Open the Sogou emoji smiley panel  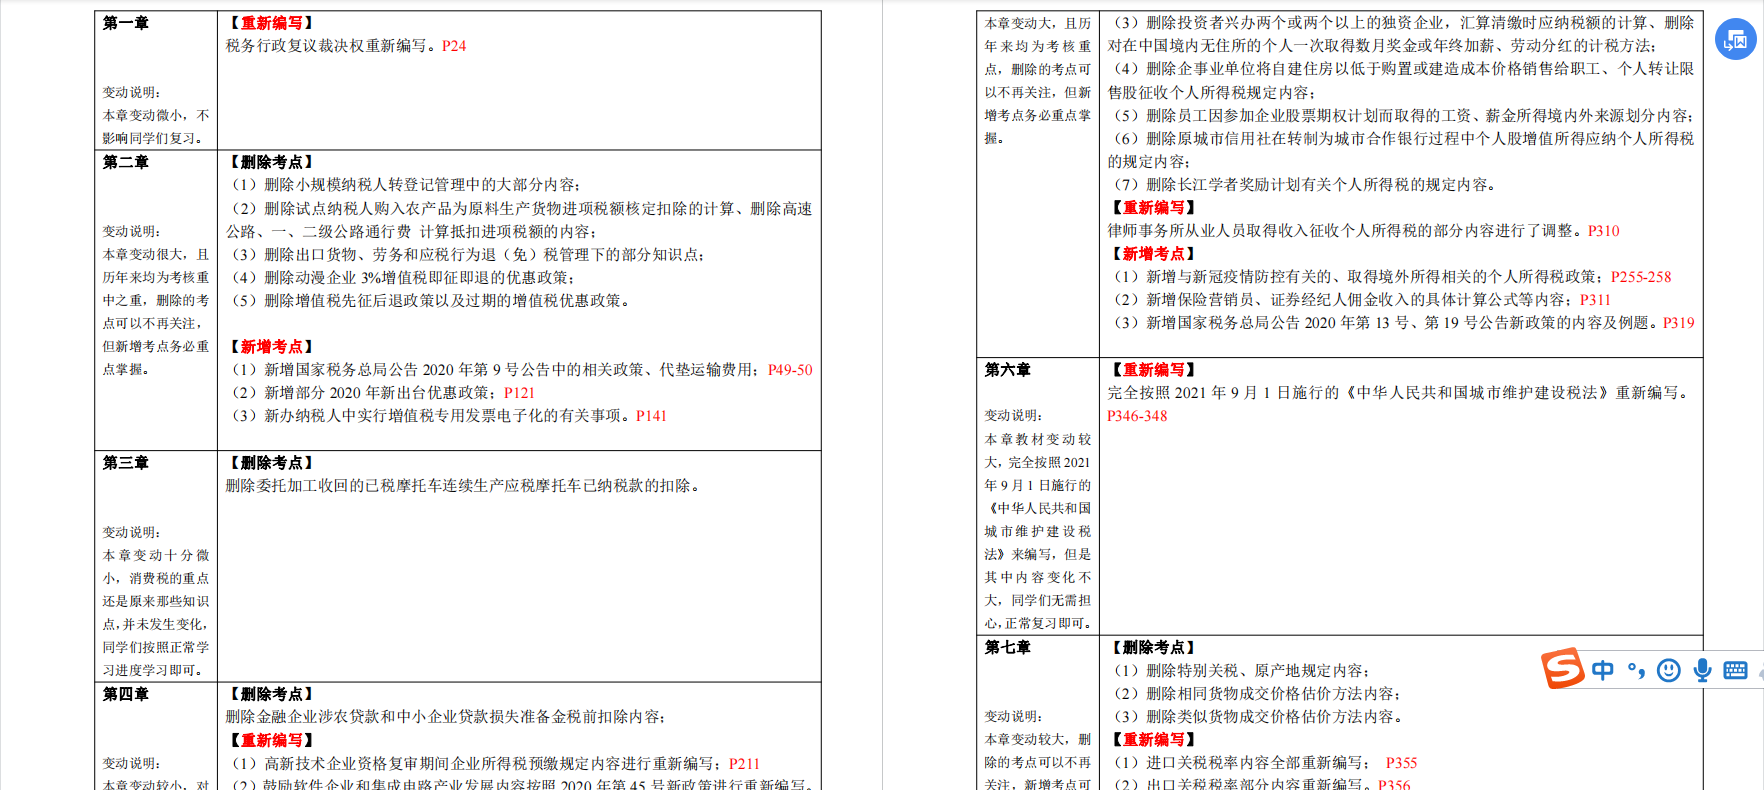[1668, 670]
